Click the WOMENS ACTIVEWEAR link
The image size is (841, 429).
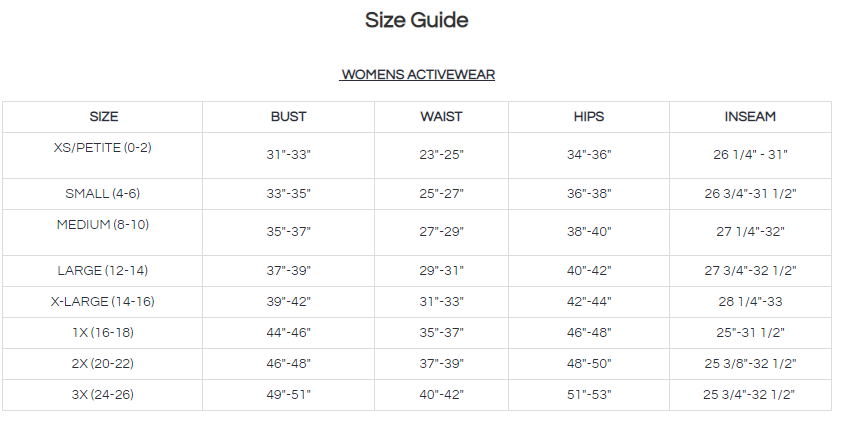(418, 74)
